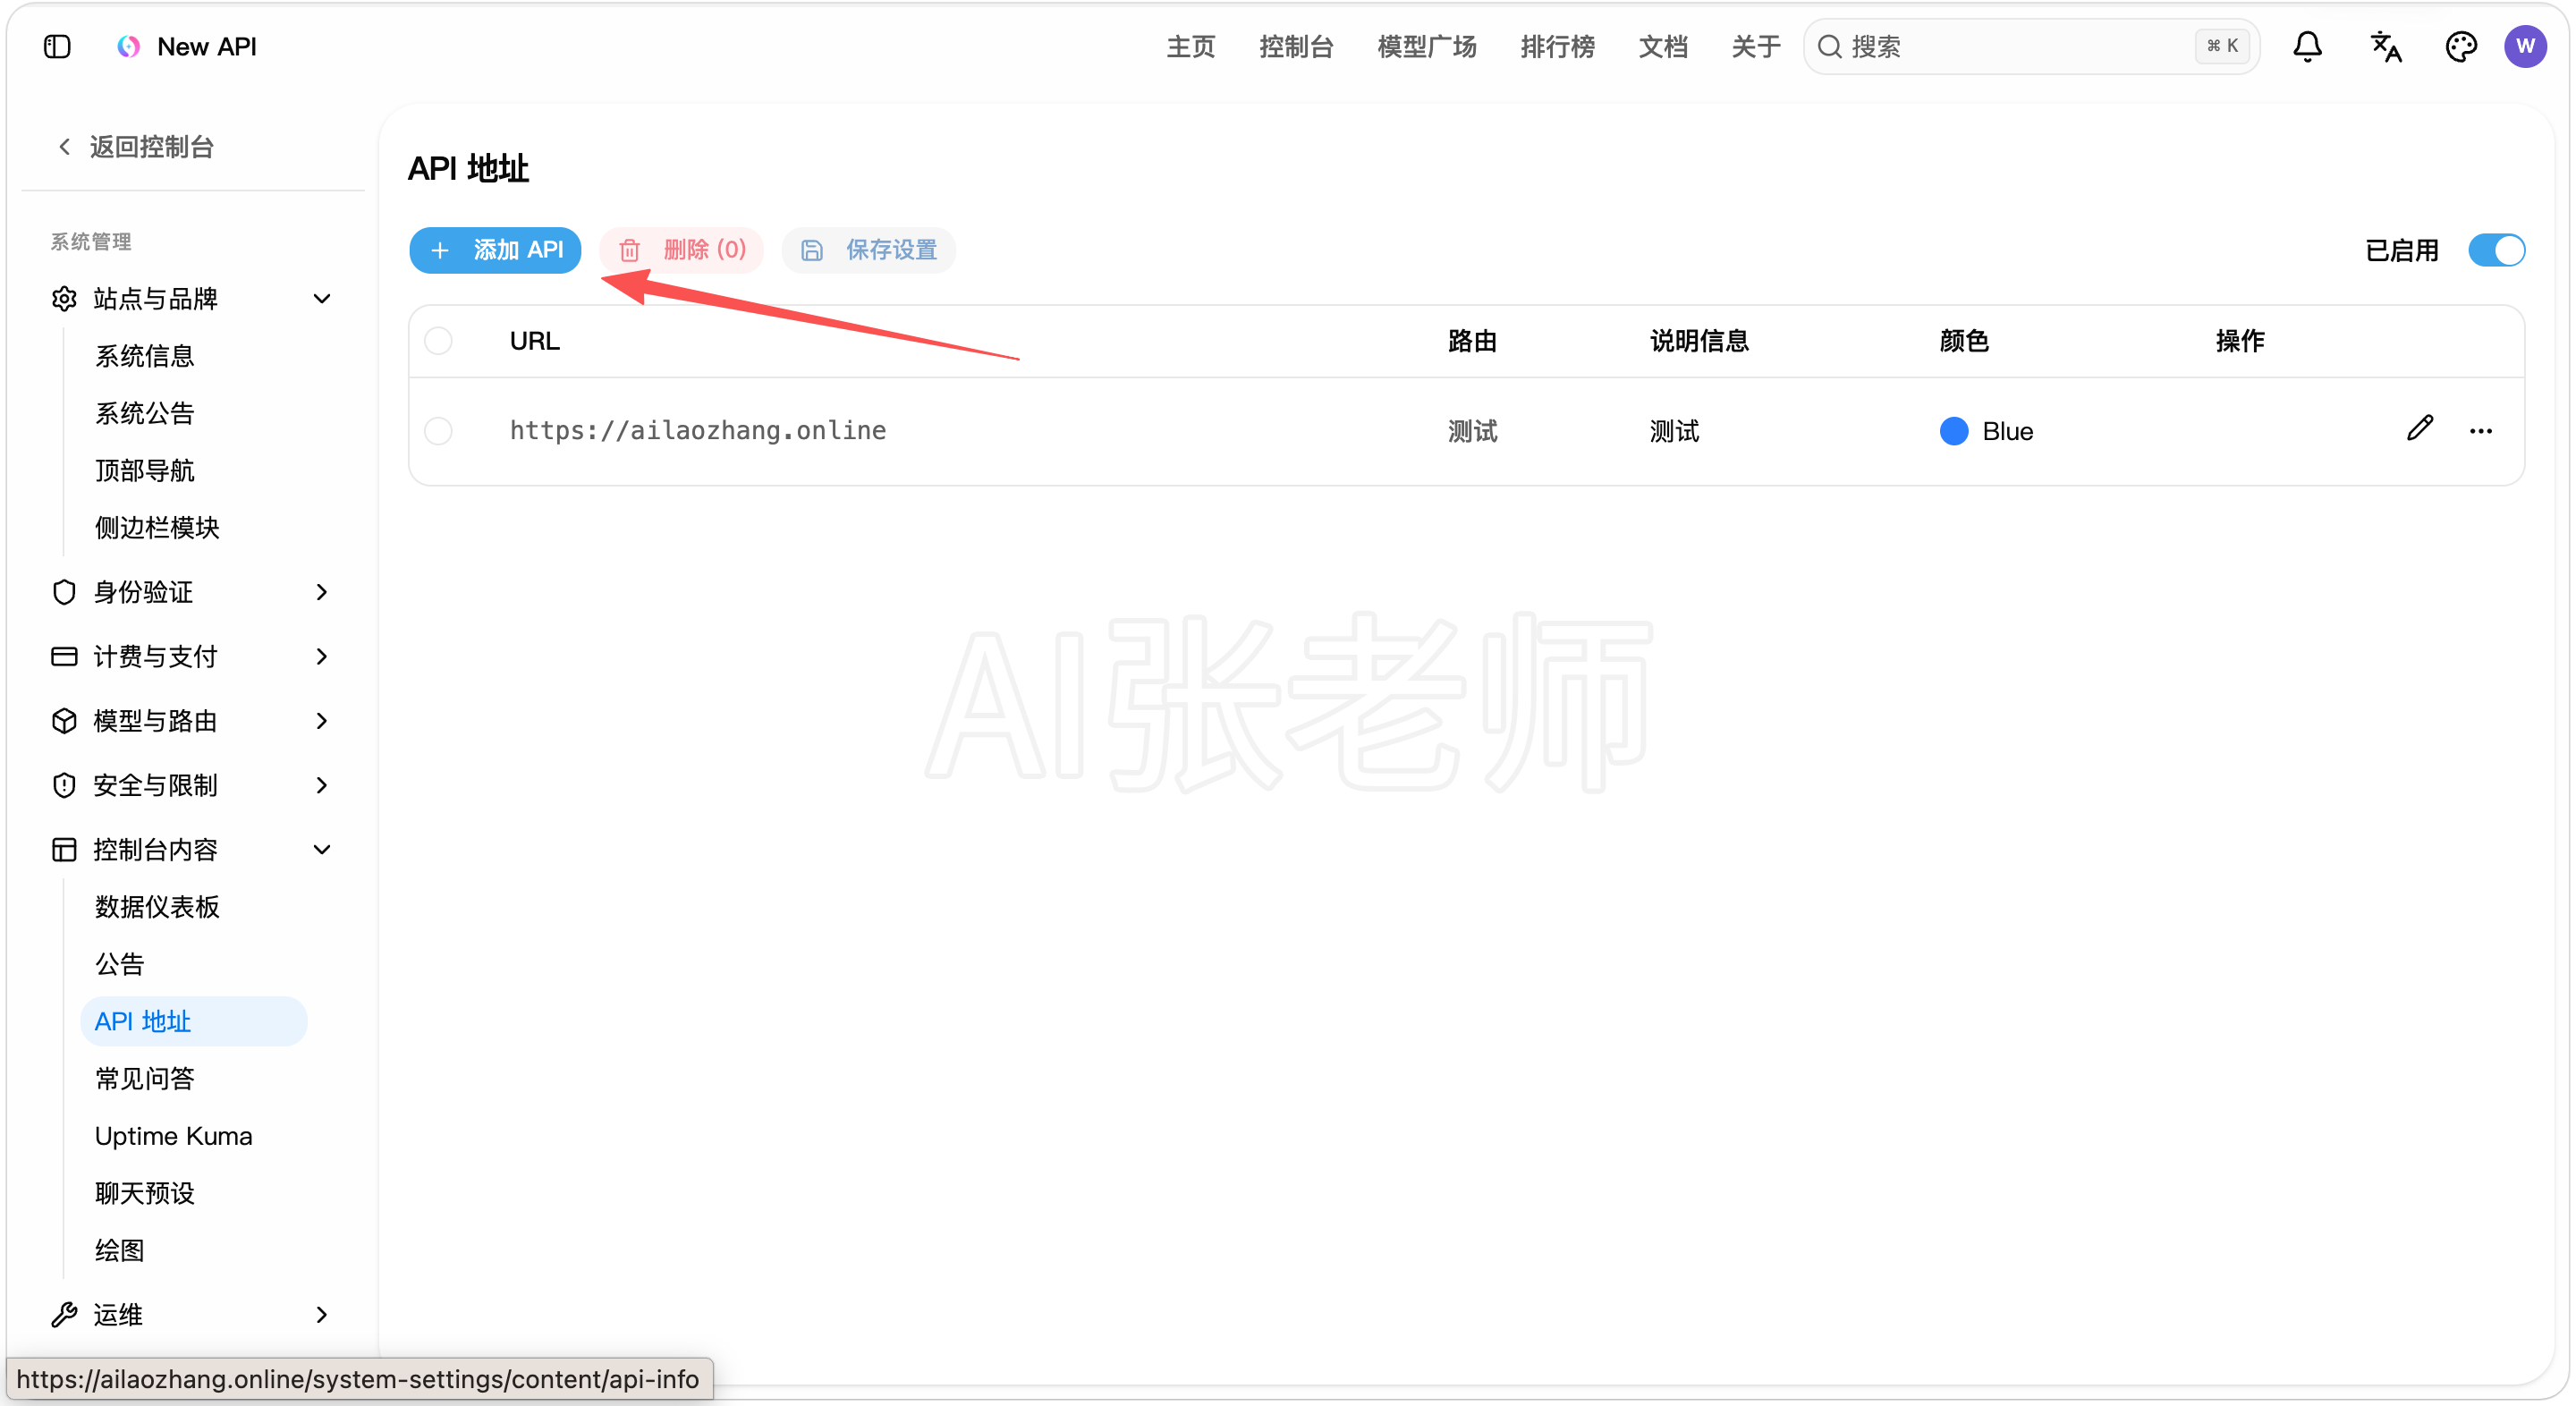Select all rows with the header checkbox
2576x1406 pixels.
[438, 341]
